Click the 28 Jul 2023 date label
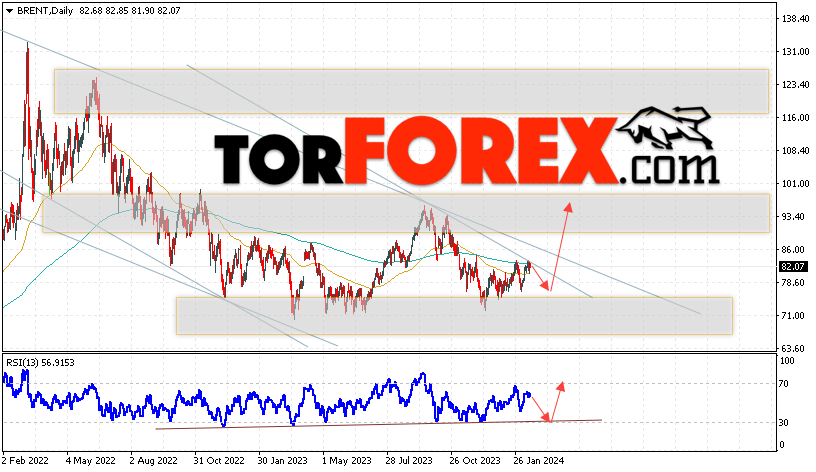Viewport: 816px width, 472px height. pyautogui.click(x=409, y=461)
